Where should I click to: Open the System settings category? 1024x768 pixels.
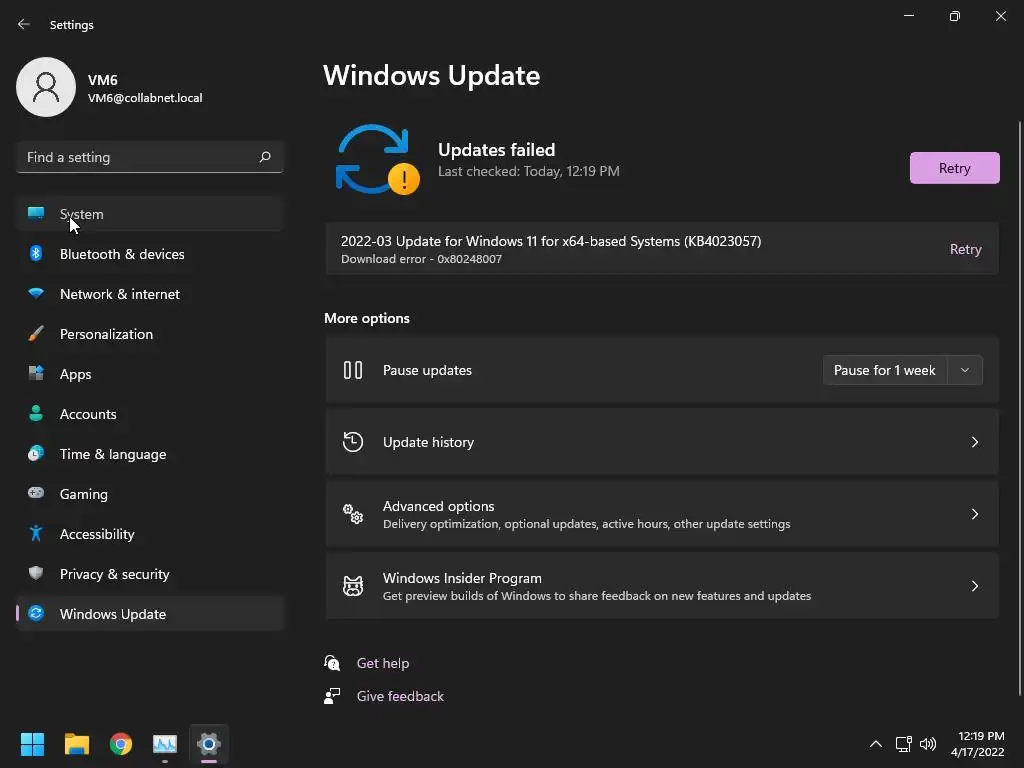tap(150, 214)
